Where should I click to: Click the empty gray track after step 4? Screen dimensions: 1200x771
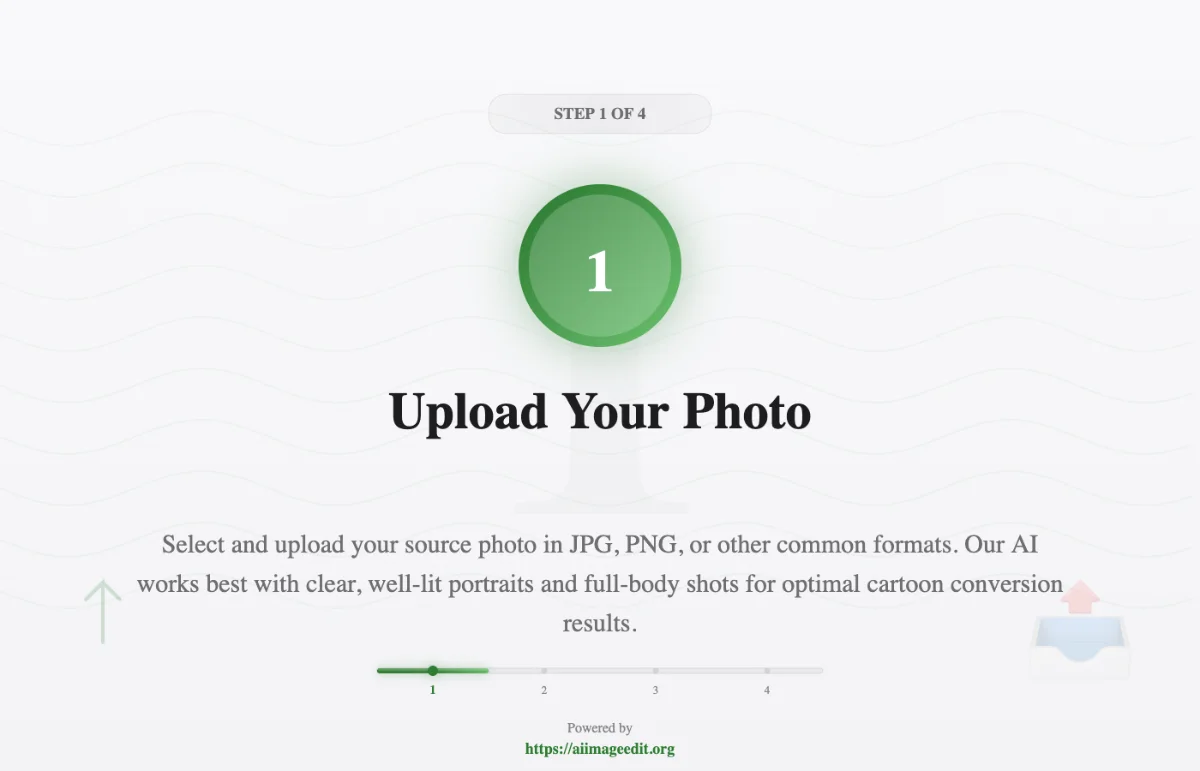(797, 670)
